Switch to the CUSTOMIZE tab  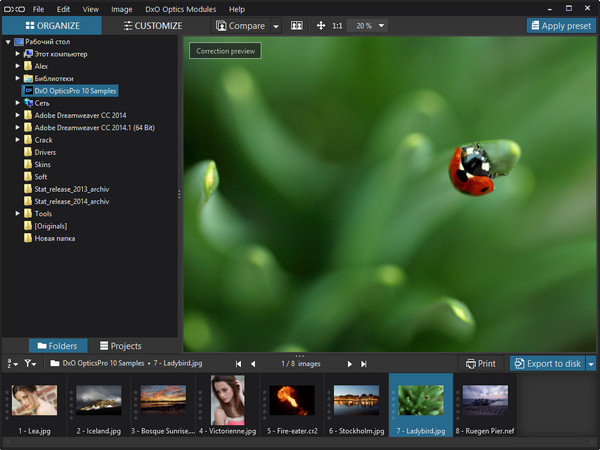click(x=151, y=25)
